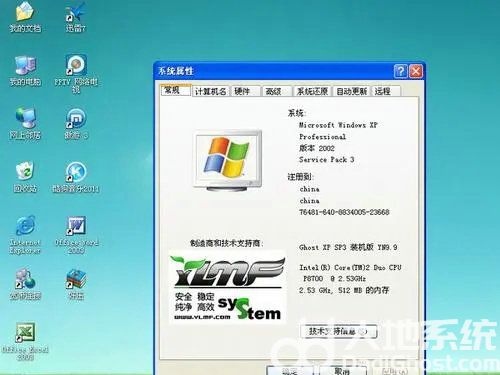Launch the Thunder 7 (迅雷7) shortcut
The height and width of the screenshot is (375, 500).
click(x=75, y=17)
